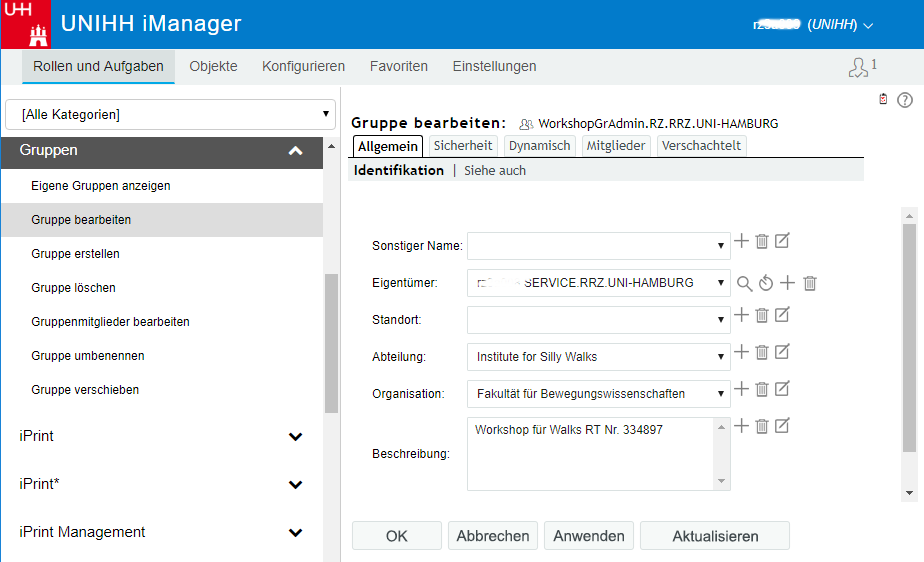Image resolution: width=924 pixels, height=562 pixels.
Task: Add an Abteilung value
Action: tap(741, 352)
